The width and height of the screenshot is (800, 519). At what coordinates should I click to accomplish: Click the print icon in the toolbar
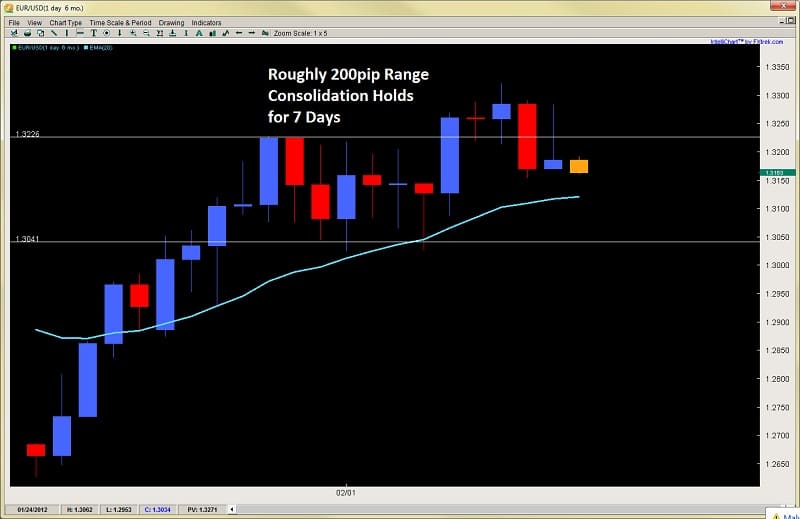28,33
